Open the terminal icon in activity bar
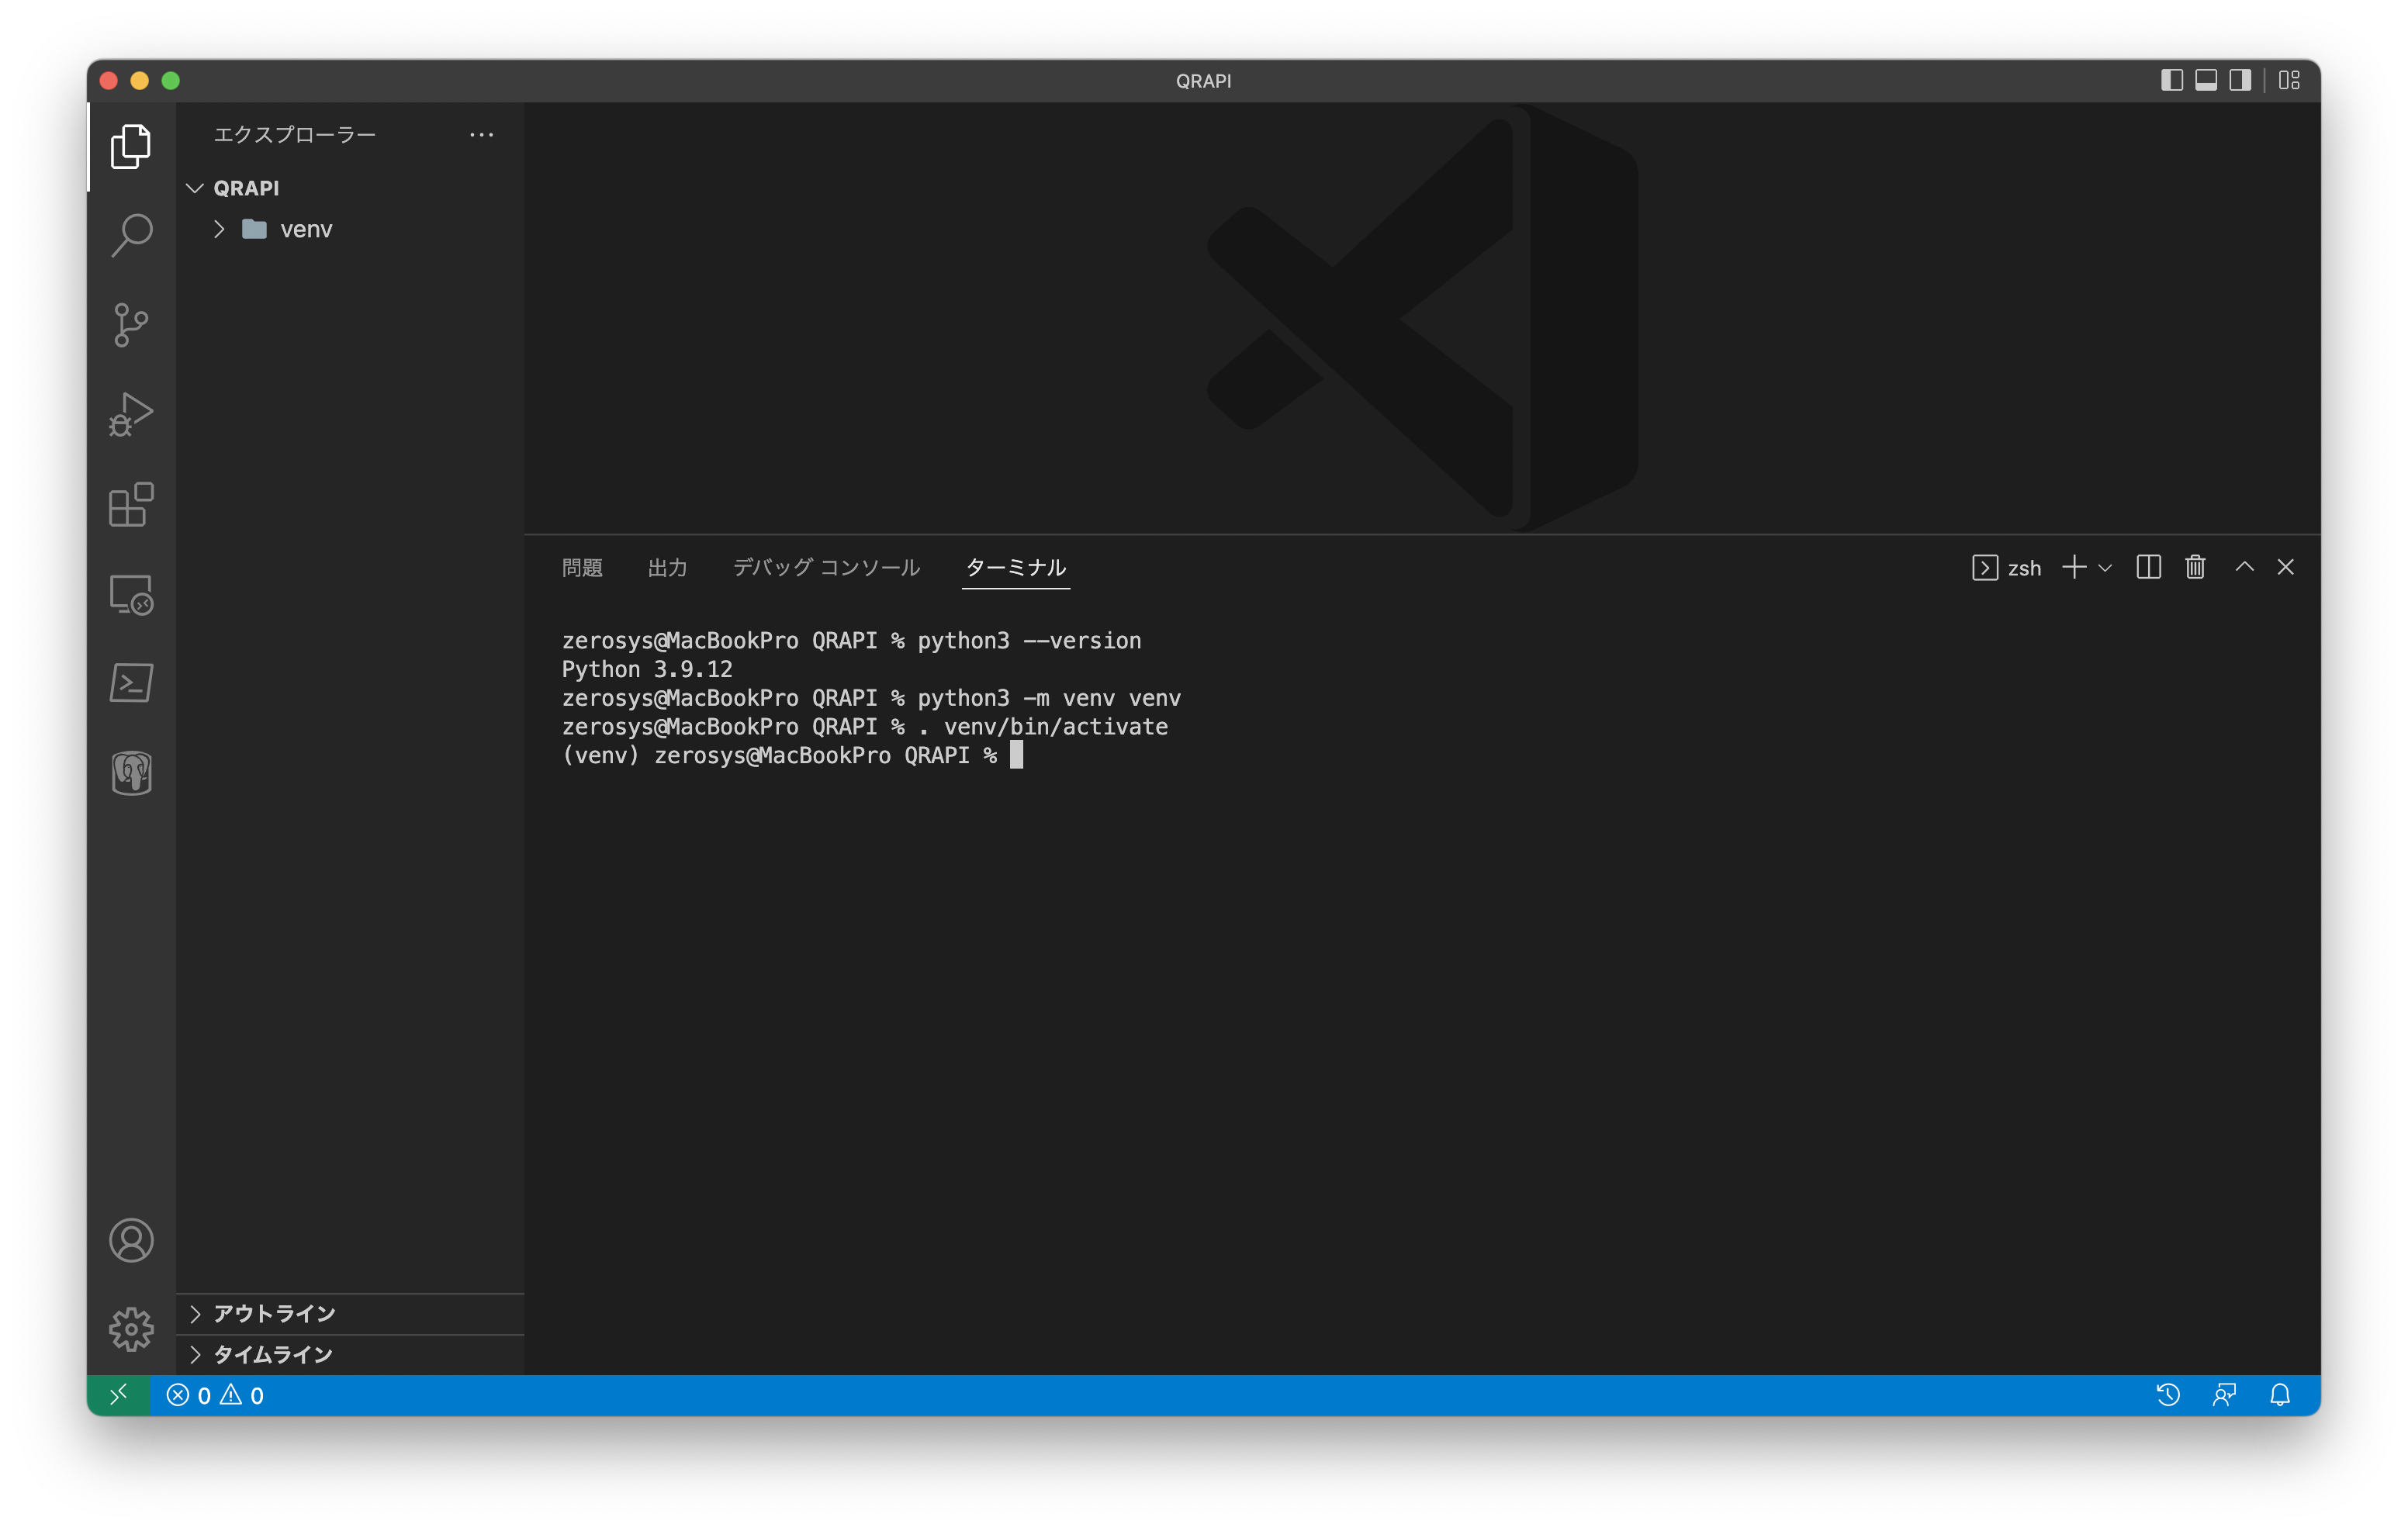The width and height of the screenshot is (2408, 1531). coord(131,683)
